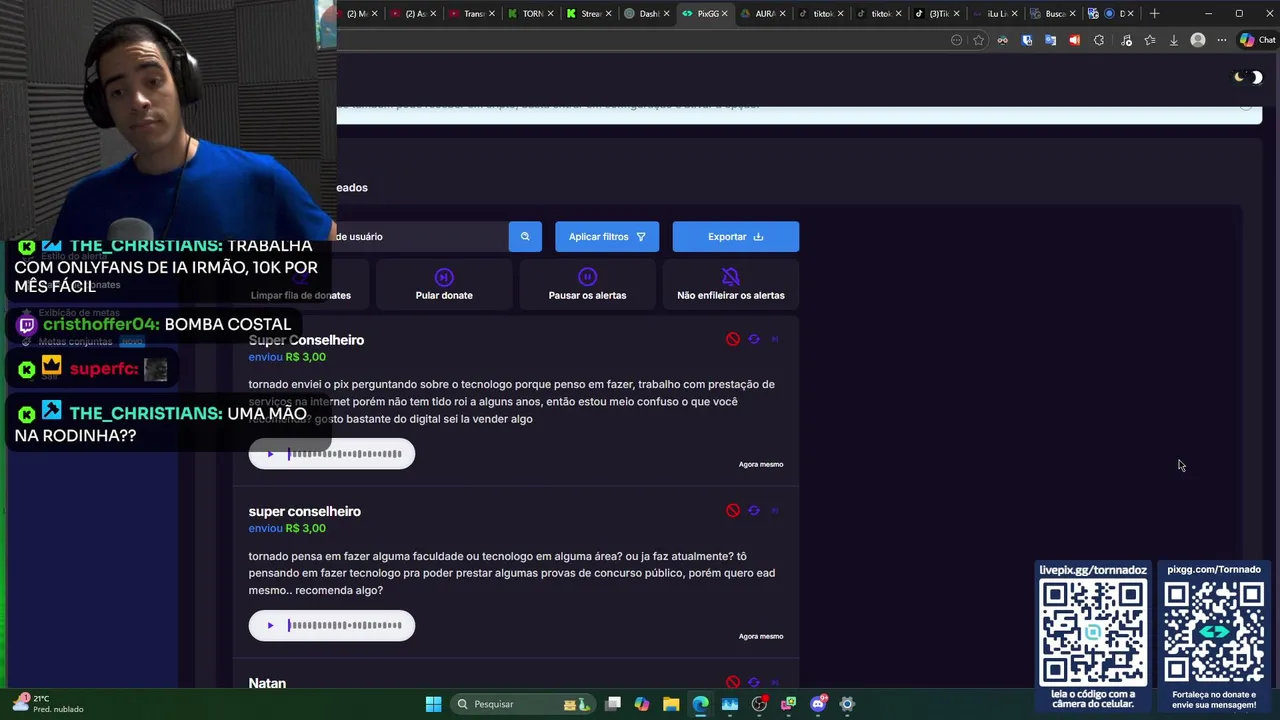The width and height of the screenshot is (1280, 720).
Task: Block the second super conselheiro donation (red icon)
Action: click(x=733, y=510)
